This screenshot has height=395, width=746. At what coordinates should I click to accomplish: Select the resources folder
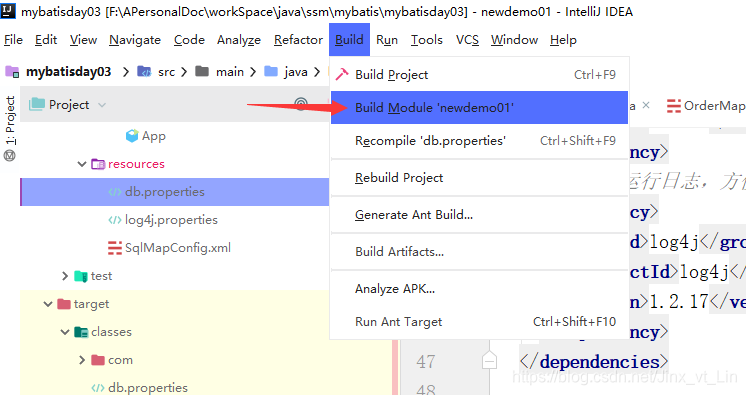136,164
